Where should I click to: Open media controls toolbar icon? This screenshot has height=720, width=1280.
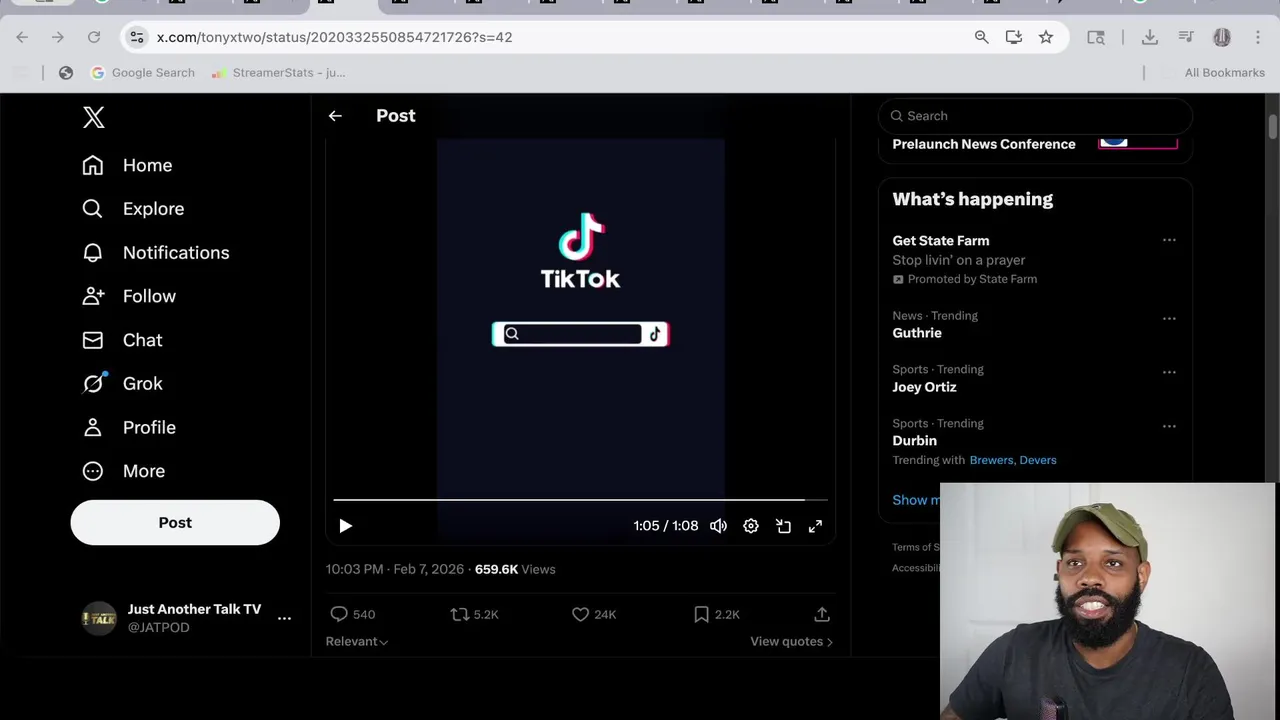coord(1186,37)
